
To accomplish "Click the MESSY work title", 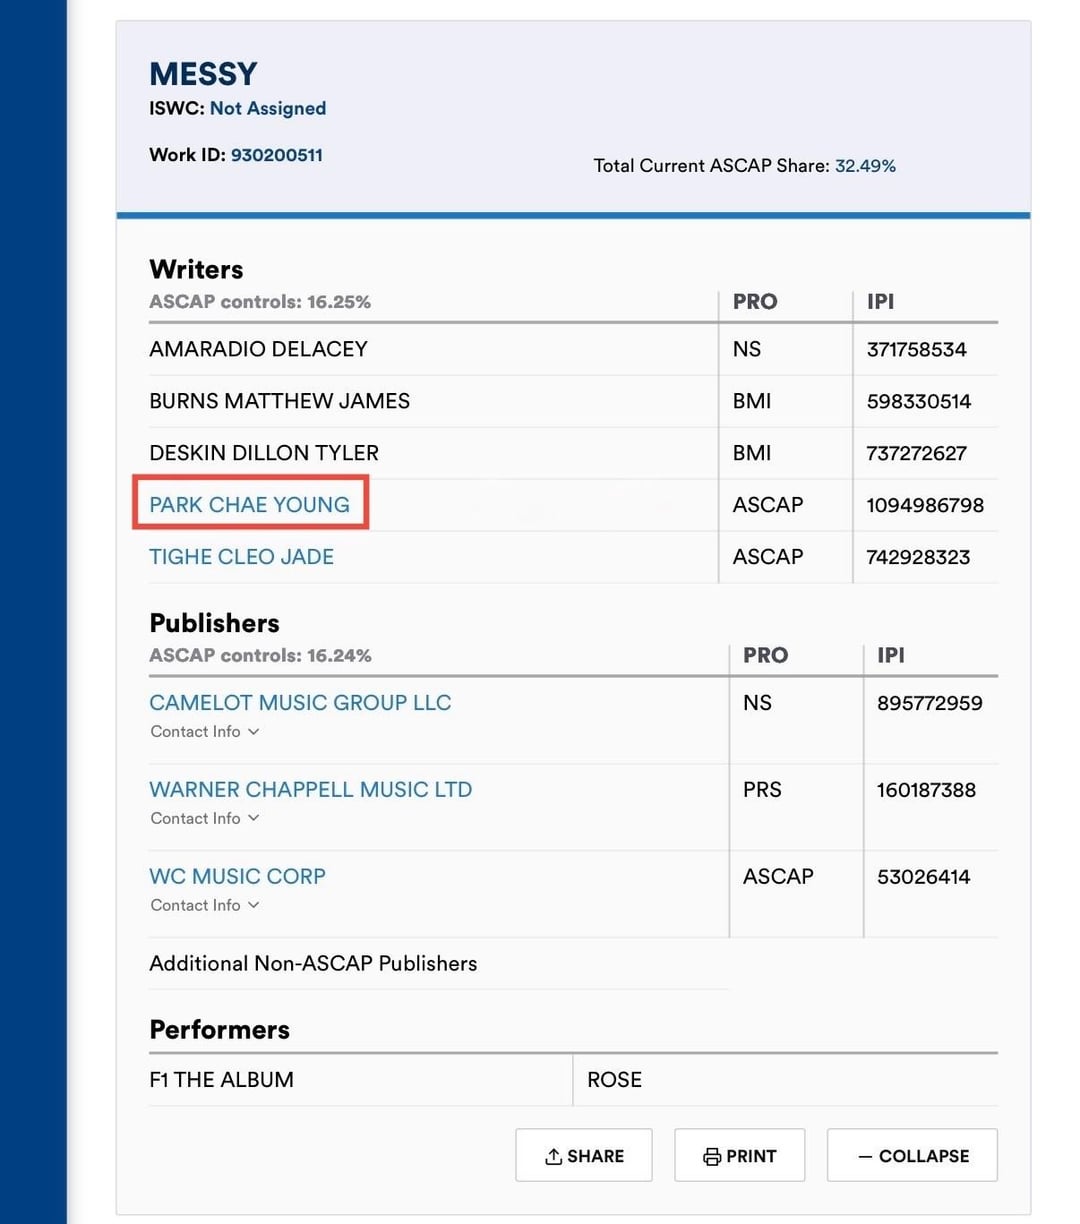I will click(203, 74).
